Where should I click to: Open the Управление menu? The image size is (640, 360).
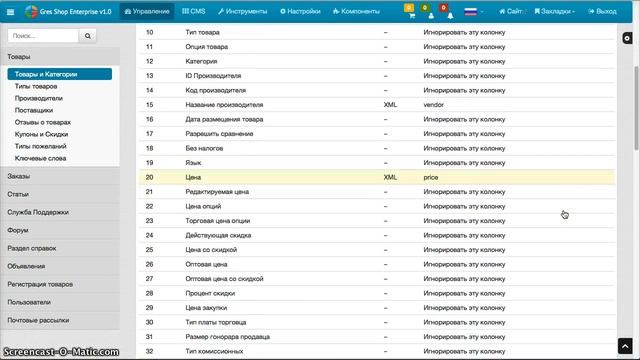(x=147, y=11)
